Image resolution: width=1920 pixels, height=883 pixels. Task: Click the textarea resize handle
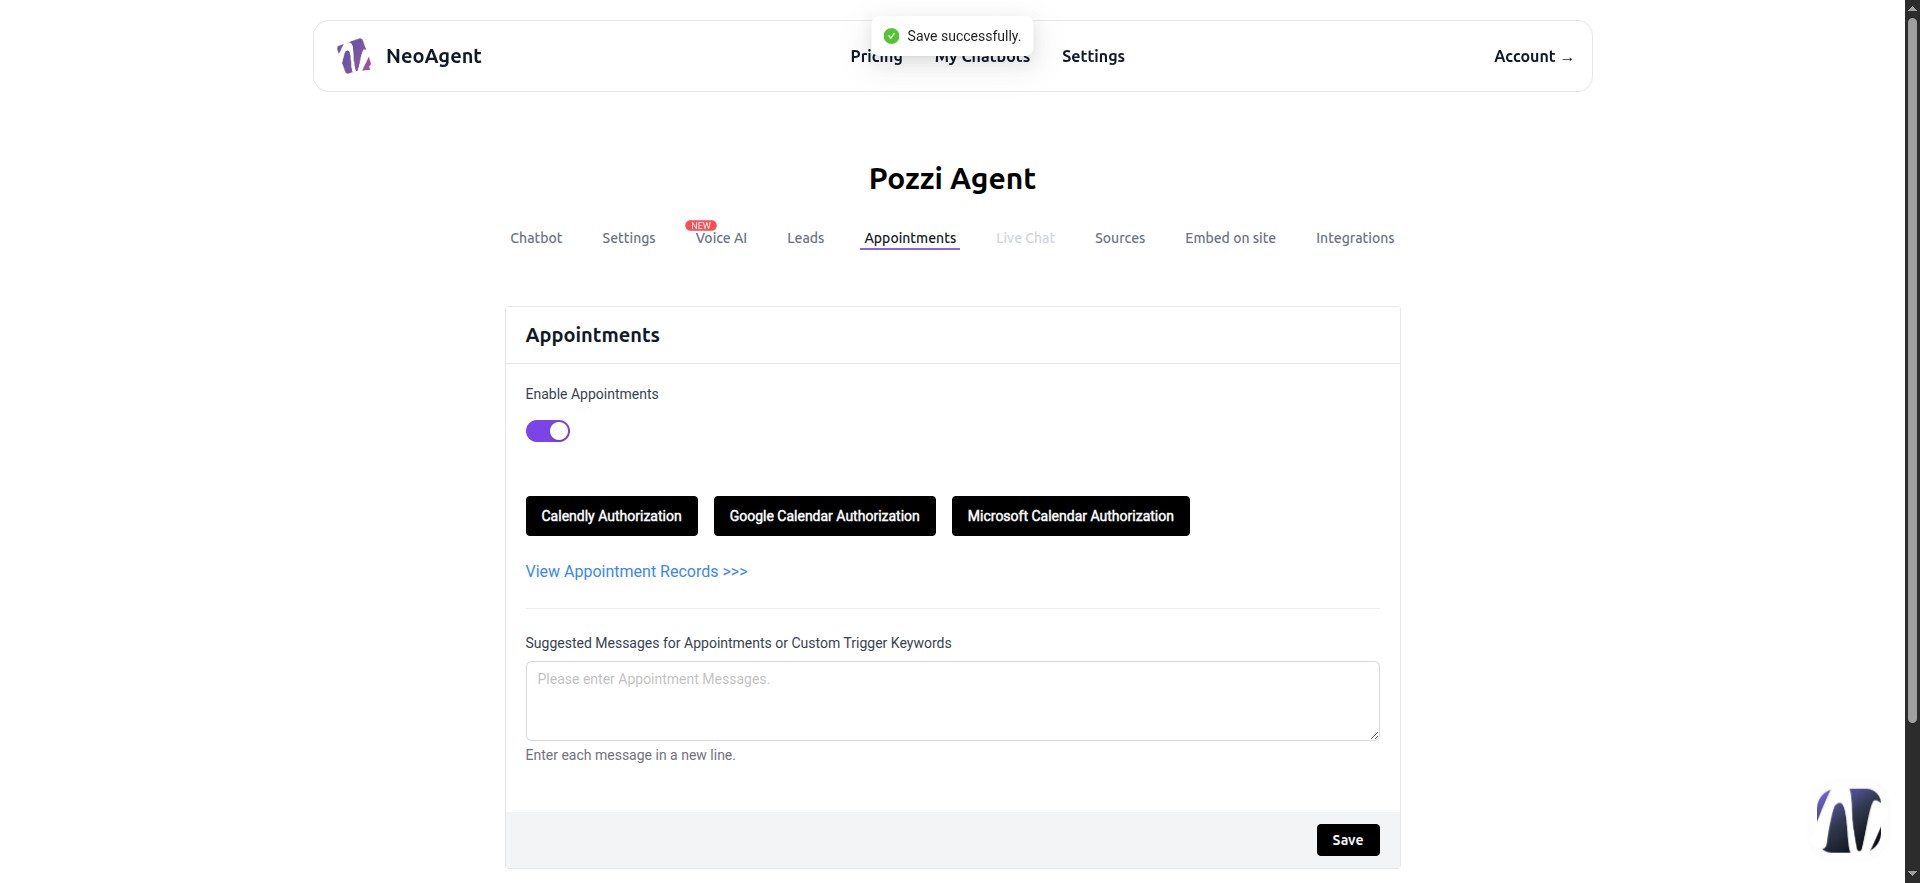(1374, 735)
